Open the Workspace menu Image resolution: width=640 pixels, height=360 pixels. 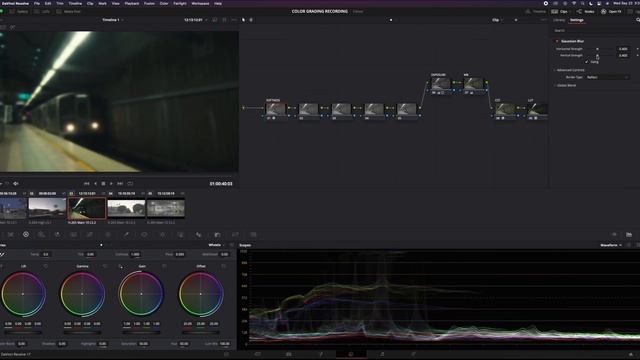tap(200, 3)
